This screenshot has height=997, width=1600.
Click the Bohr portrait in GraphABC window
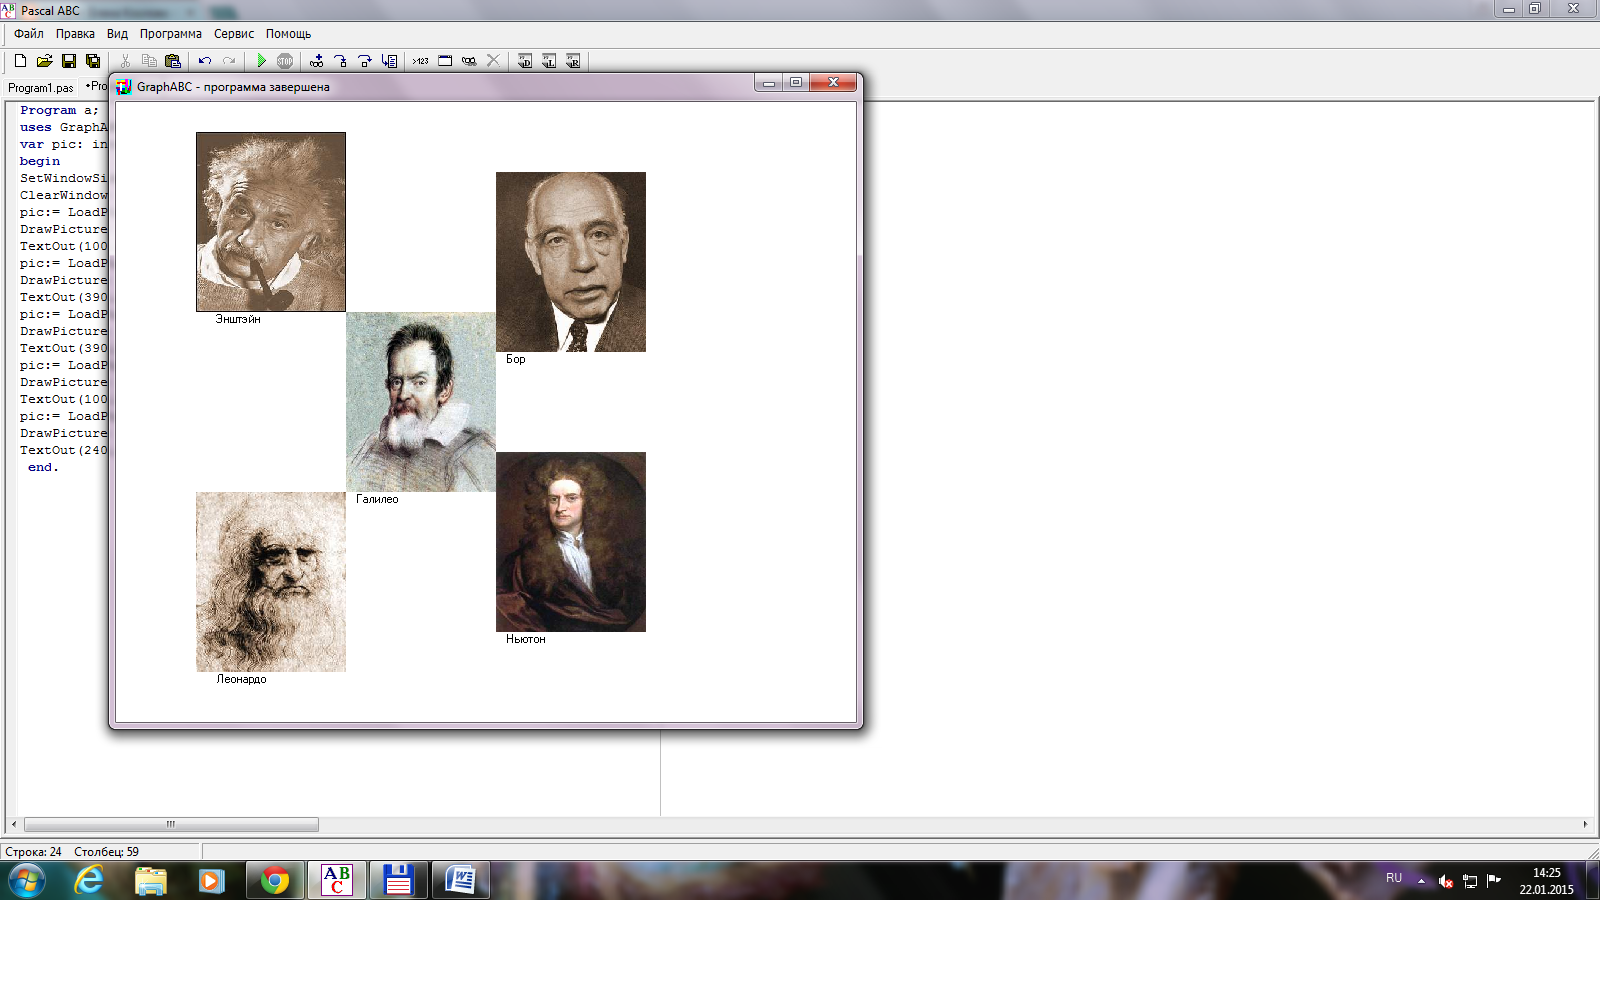tap(571, 262)
